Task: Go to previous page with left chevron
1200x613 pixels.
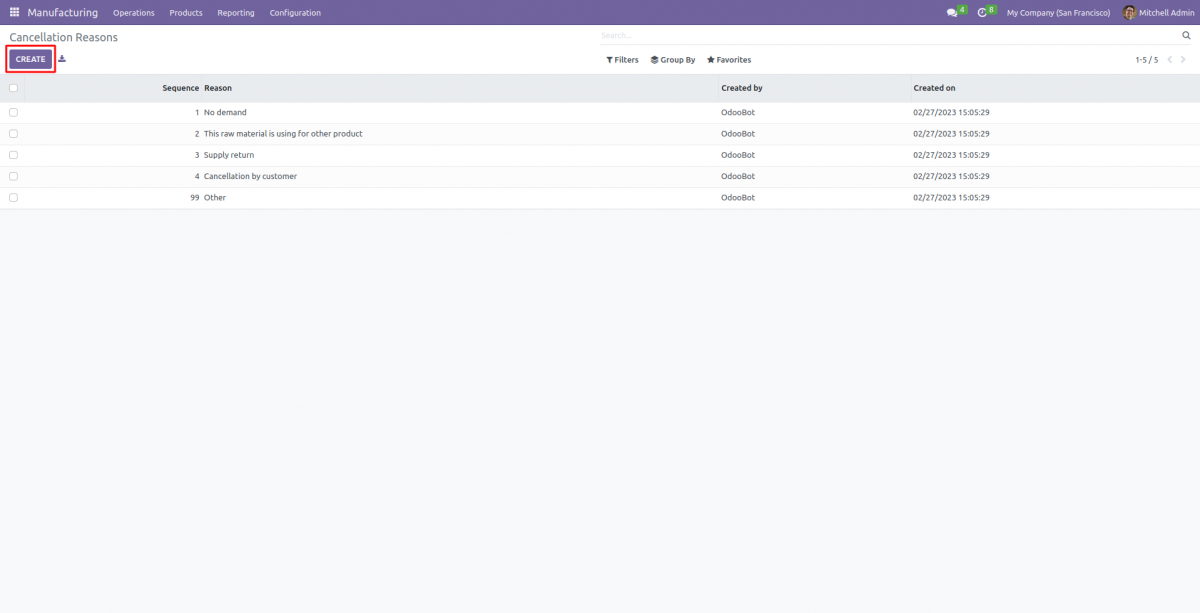Action: pyautogui.click(x=1171, y=59)
